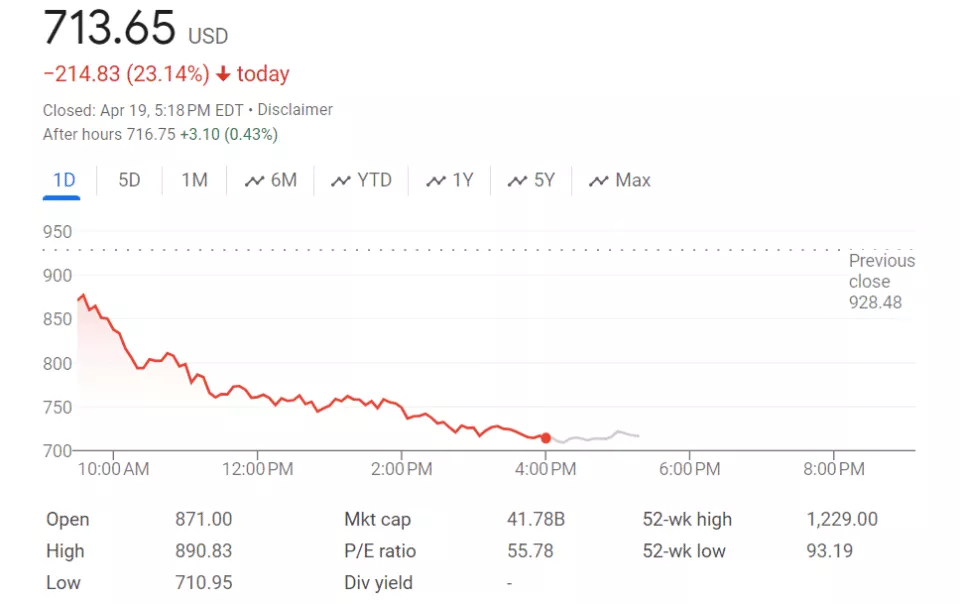The image size is (960, 604).
Task: Switch to the 5D chart tab
Action: (129, 180)
